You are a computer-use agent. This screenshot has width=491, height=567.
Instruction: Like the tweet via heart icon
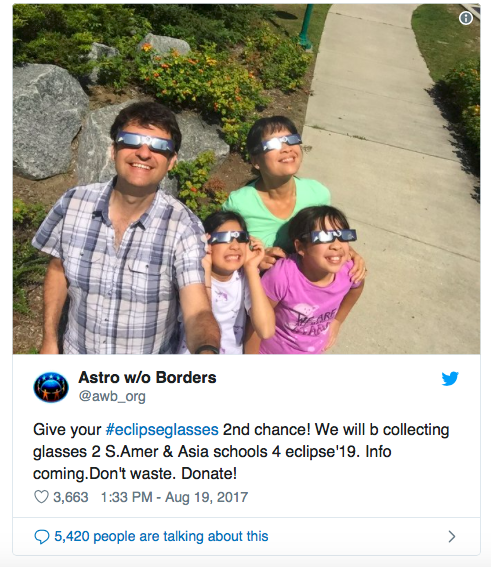coord(41,497)
